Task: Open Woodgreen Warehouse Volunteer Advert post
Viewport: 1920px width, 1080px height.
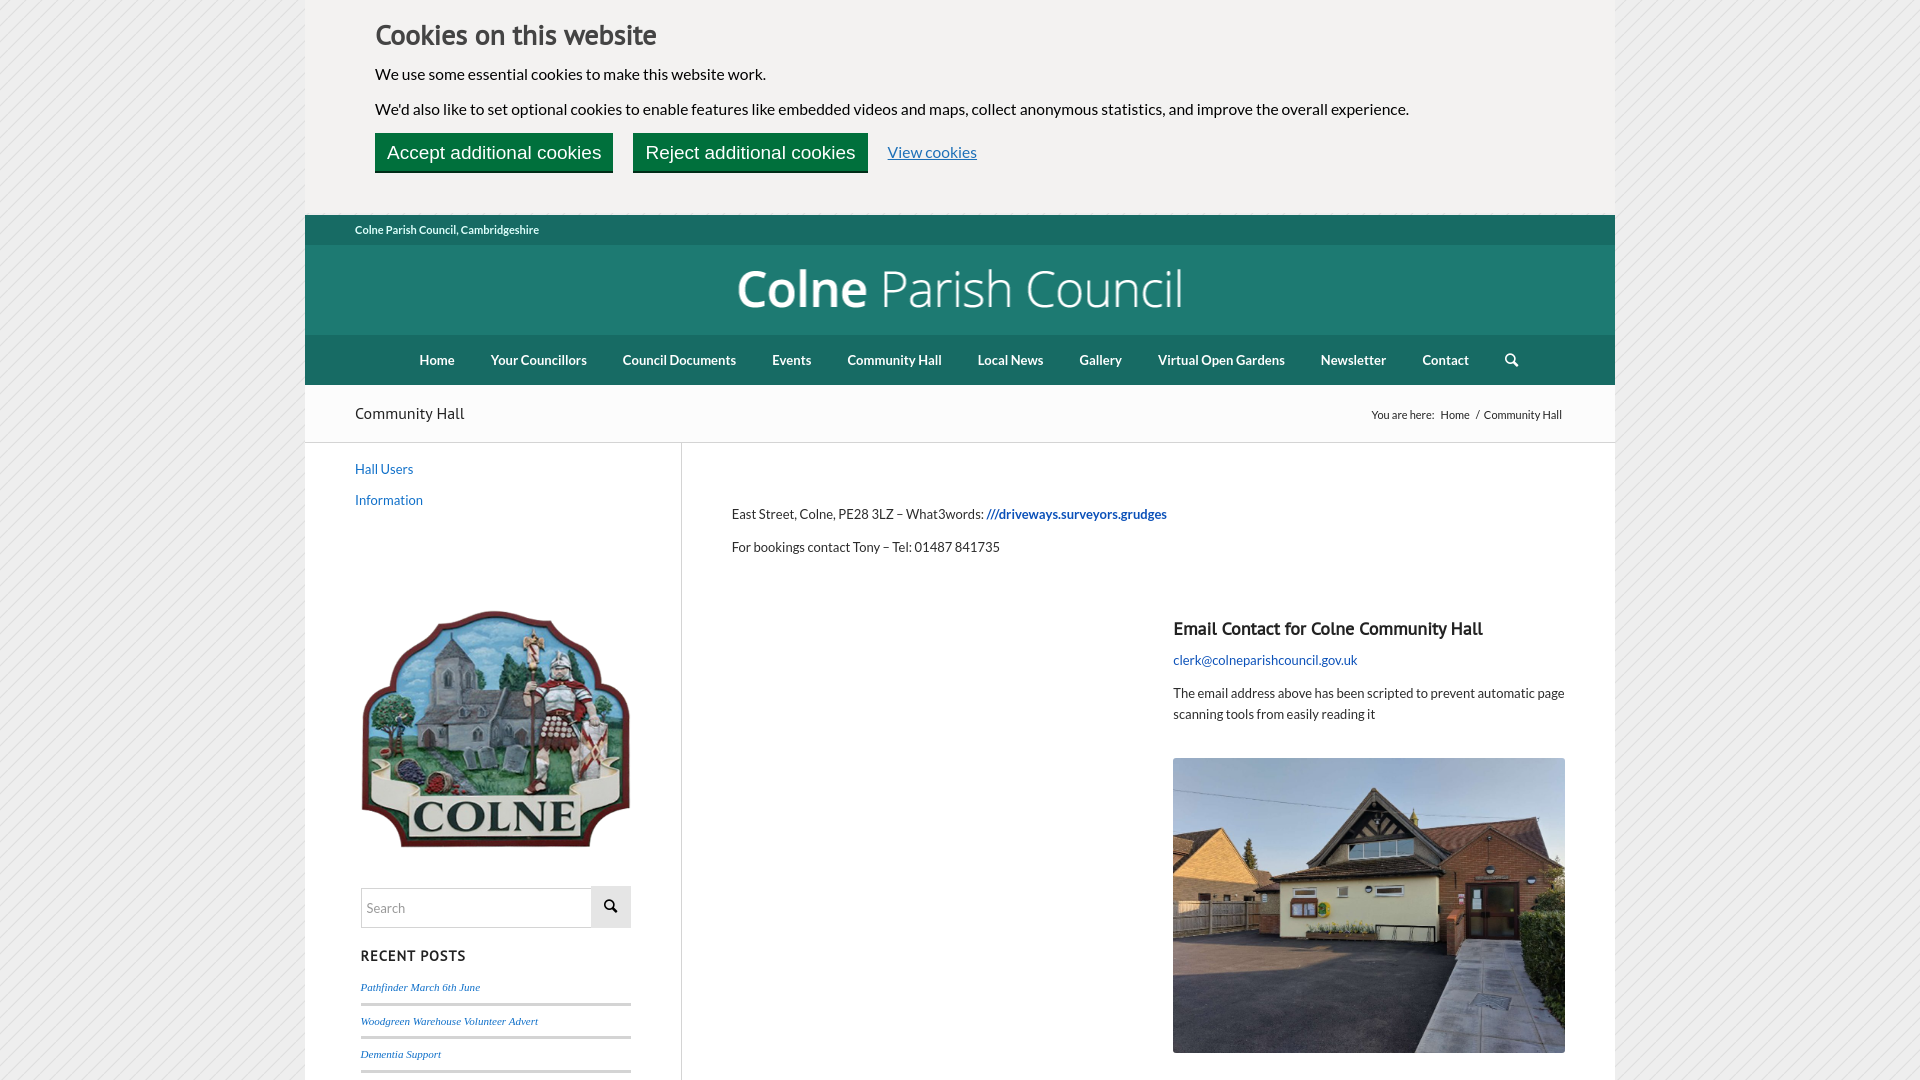Action: pos(449,1021)
